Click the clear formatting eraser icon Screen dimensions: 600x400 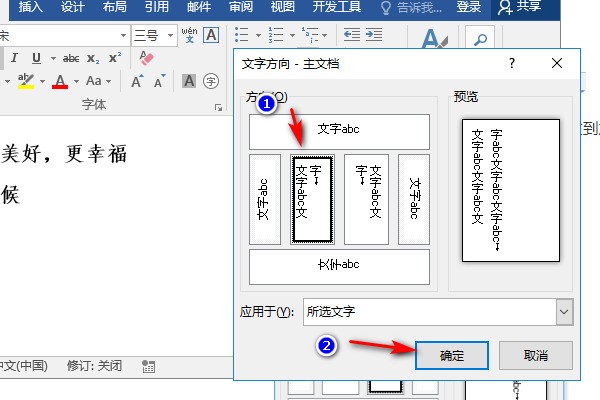[148, 58]
